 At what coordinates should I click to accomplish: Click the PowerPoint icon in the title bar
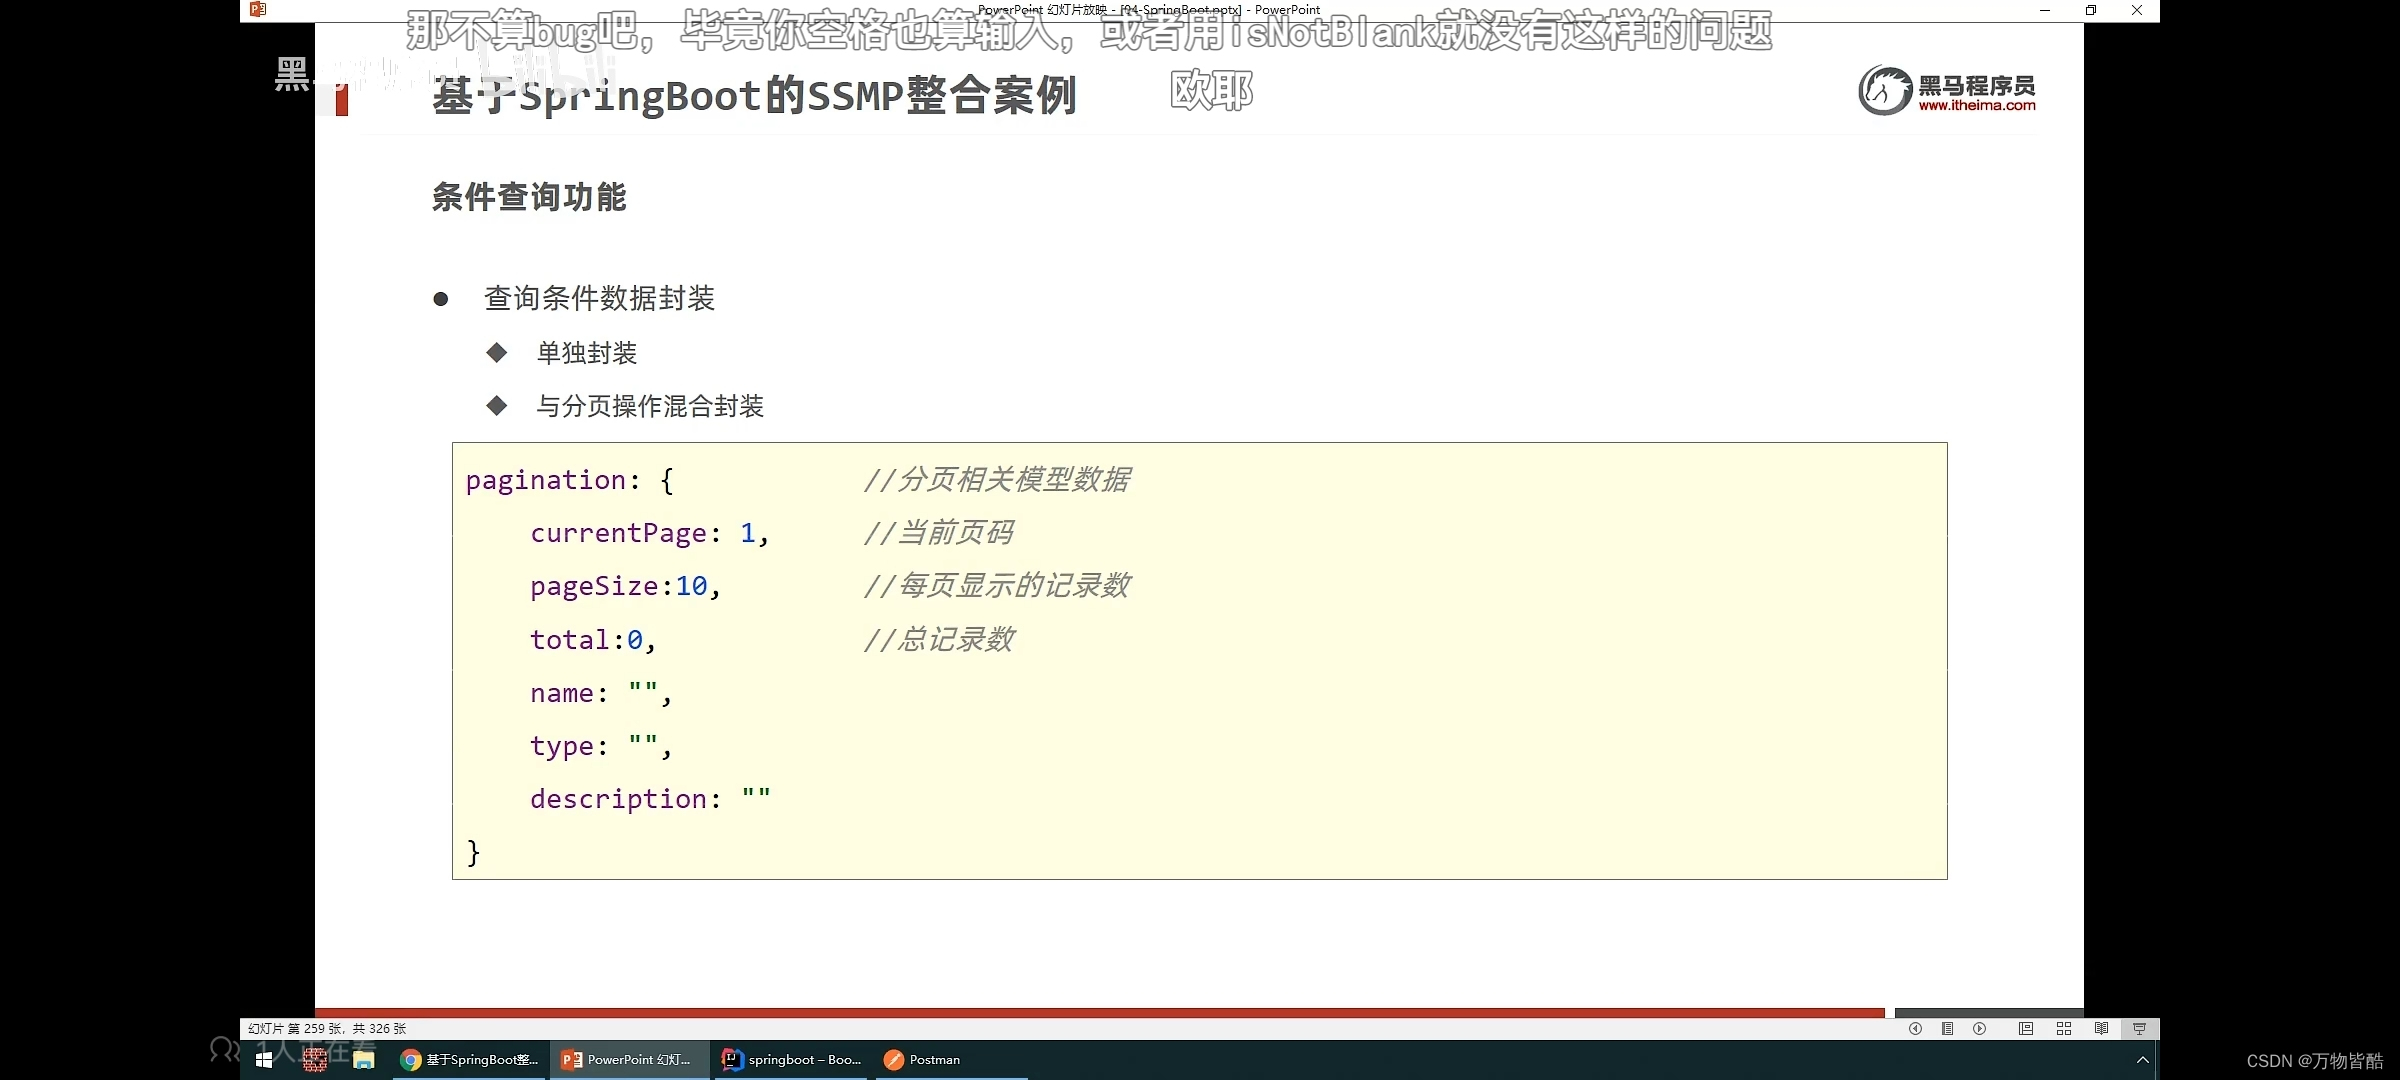point(258,10)
